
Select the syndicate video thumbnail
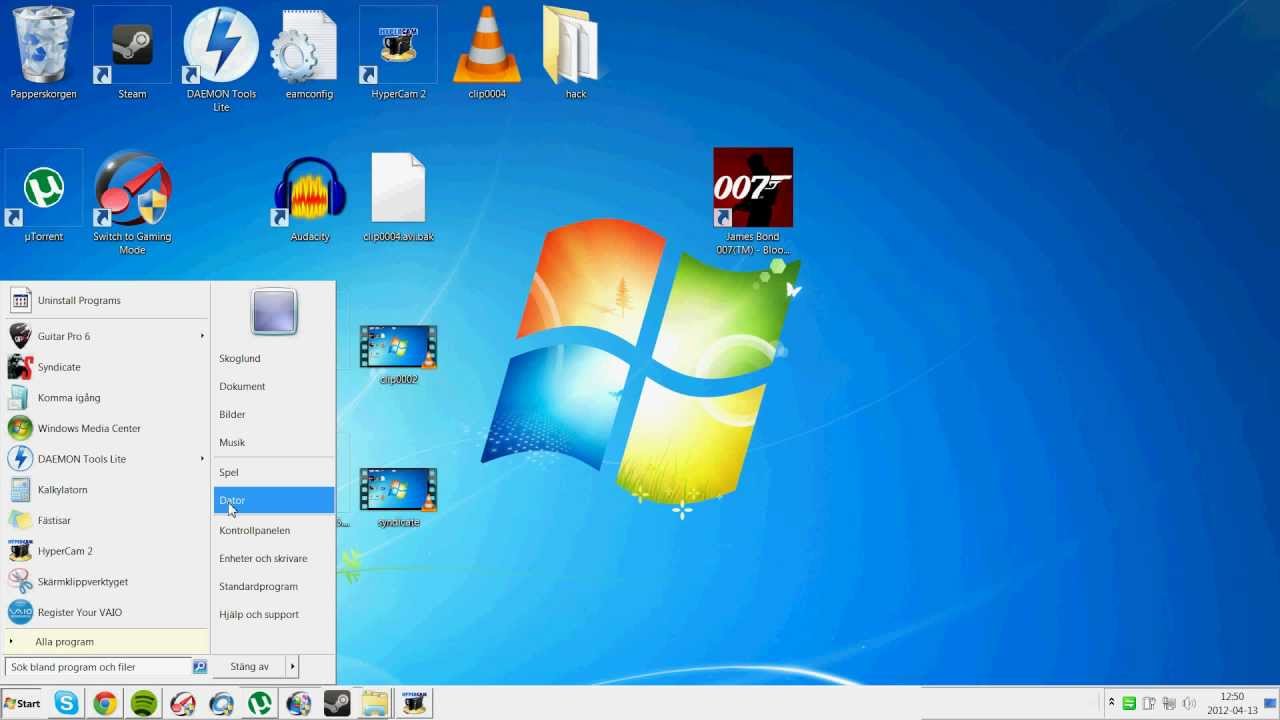398,497
